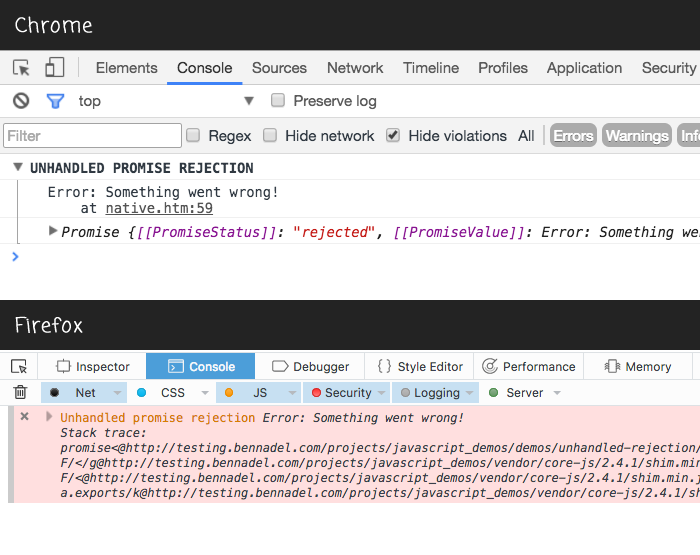Open JS filter dropdown arrow
Viewport: 700px width, 555px height.
pyautogui.click(x=292, y=393)
